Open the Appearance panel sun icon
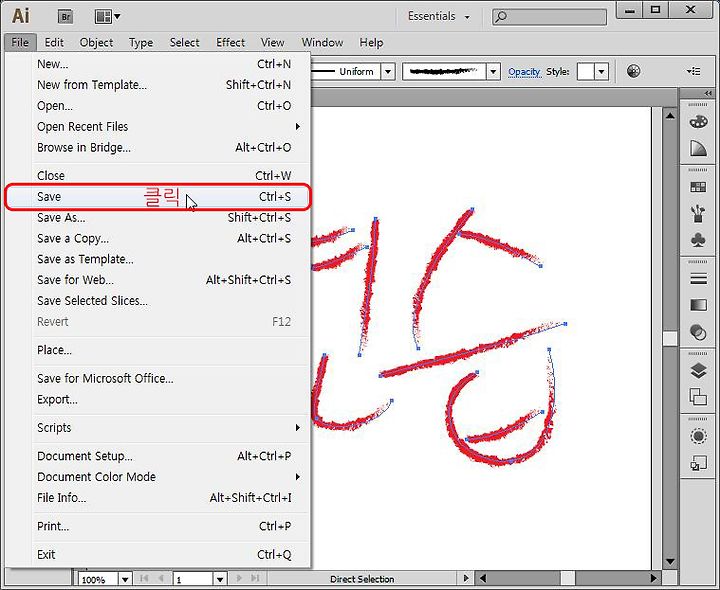Screen dimensions: 720x590 point(698,436)
